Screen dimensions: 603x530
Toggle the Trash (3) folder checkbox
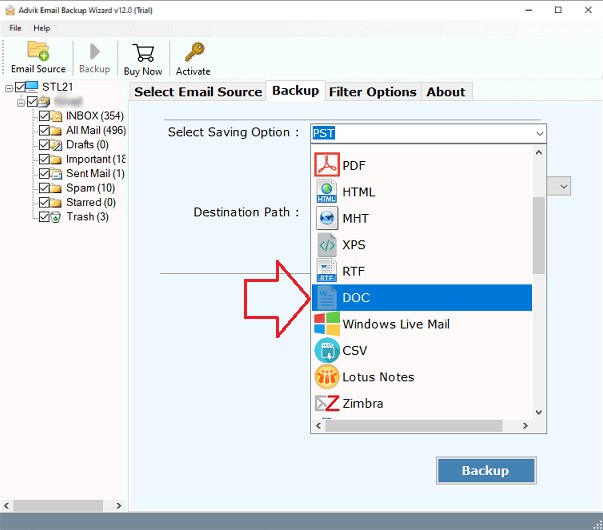43,217
